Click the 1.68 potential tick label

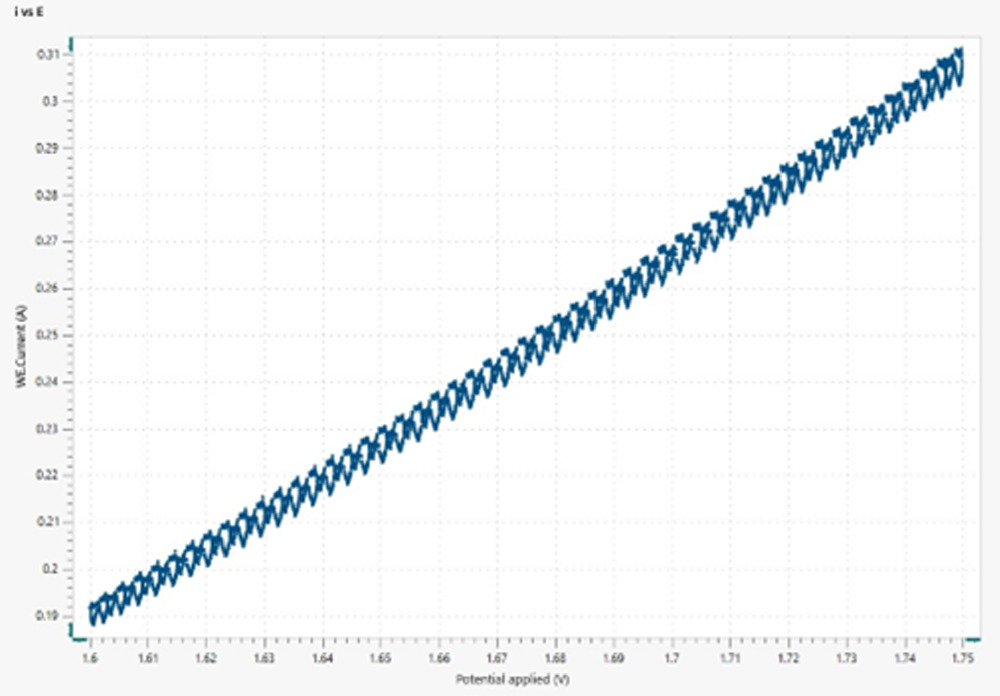(x=555, y=660)
